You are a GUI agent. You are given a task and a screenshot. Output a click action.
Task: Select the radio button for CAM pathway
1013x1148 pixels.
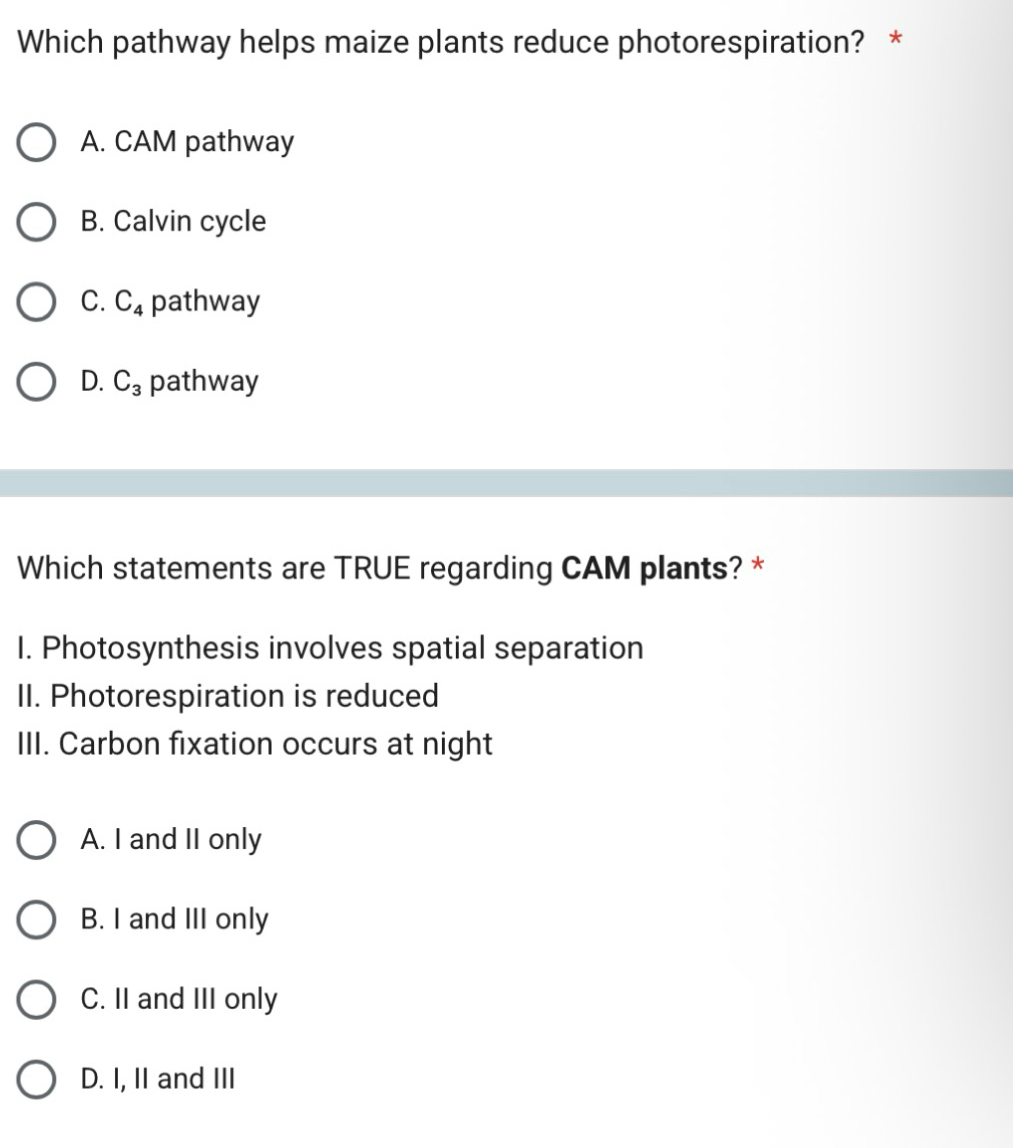(37, 143)
